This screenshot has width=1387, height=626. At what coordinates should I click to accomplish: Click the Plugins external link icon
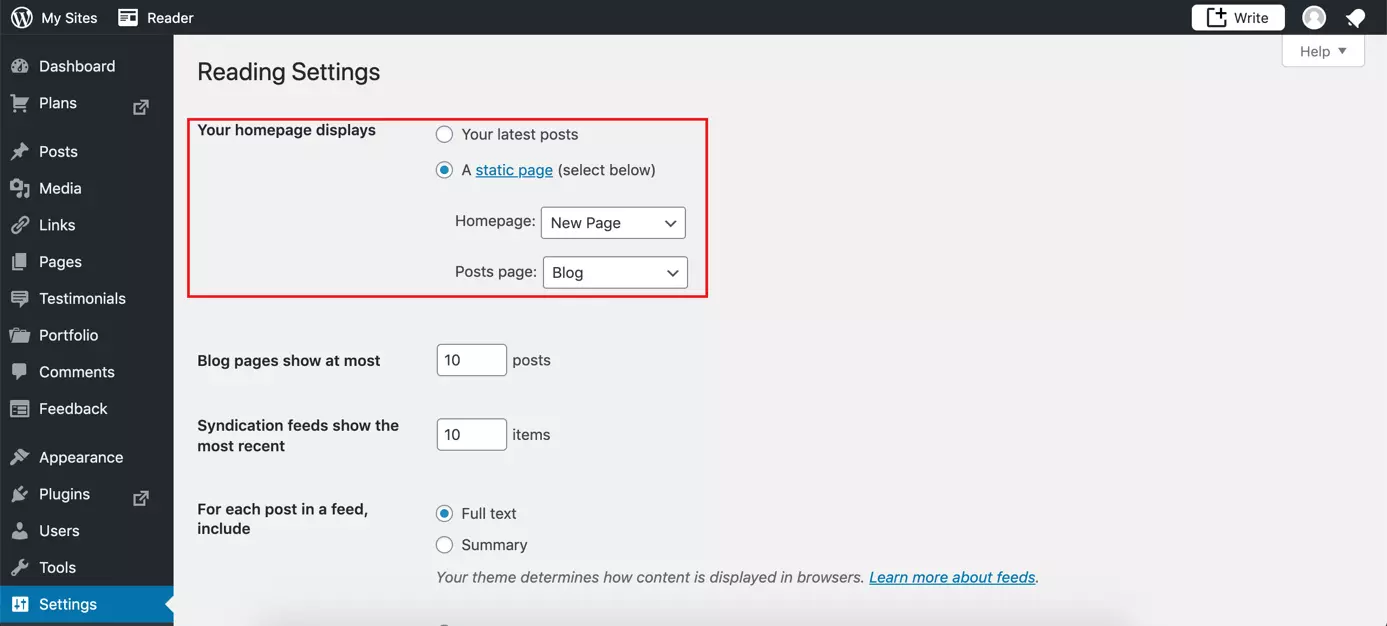(x=141, y=497)
